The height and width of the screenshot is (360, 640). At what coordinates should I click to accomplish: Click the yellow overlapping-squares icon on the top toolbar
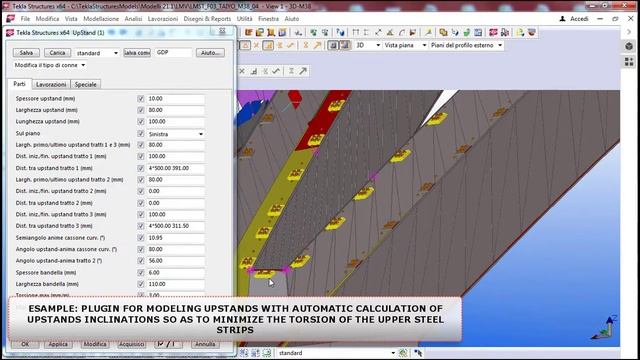(x=443, y=32)
